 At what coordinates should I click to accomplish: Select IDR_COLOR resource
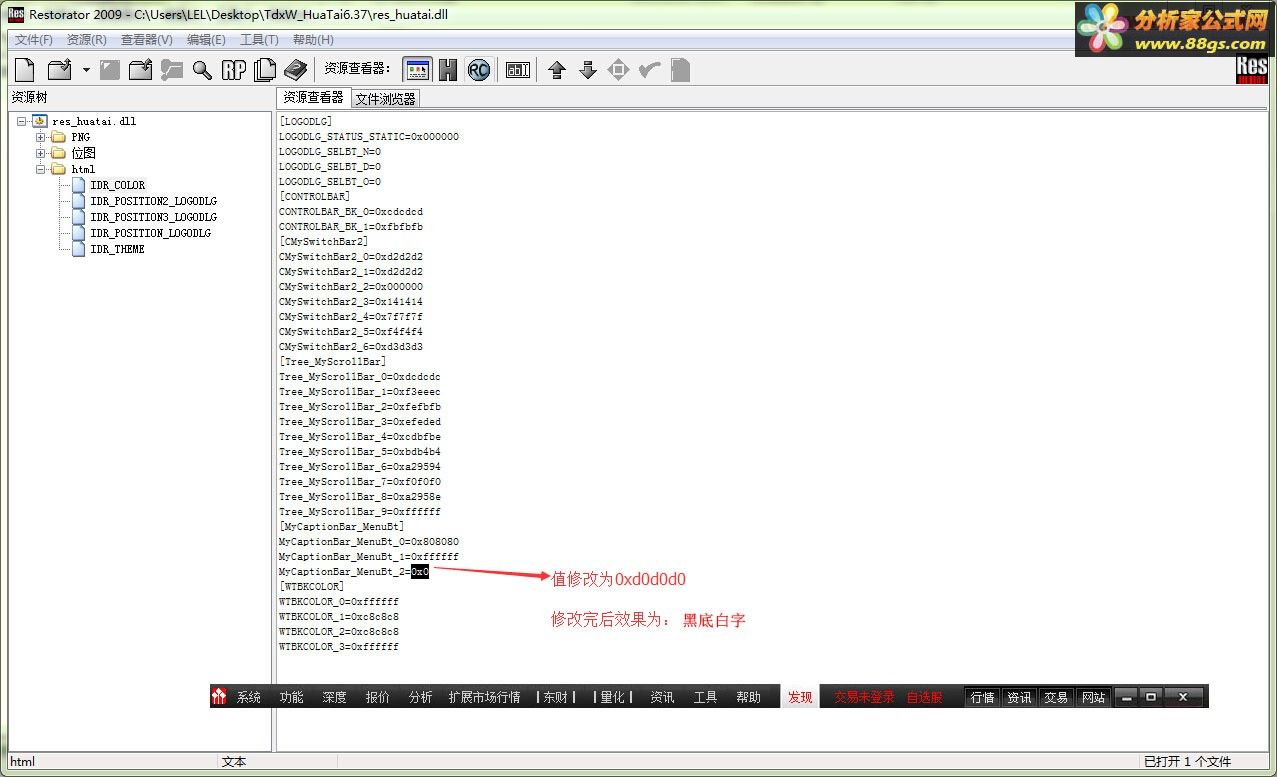117,185
